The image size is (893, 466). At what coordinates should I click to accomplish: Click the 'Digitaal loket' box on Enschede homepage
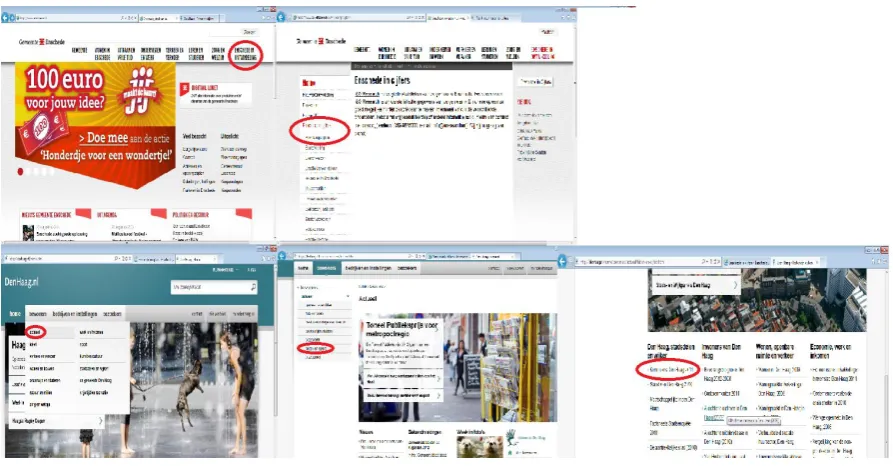pos(215,95)
